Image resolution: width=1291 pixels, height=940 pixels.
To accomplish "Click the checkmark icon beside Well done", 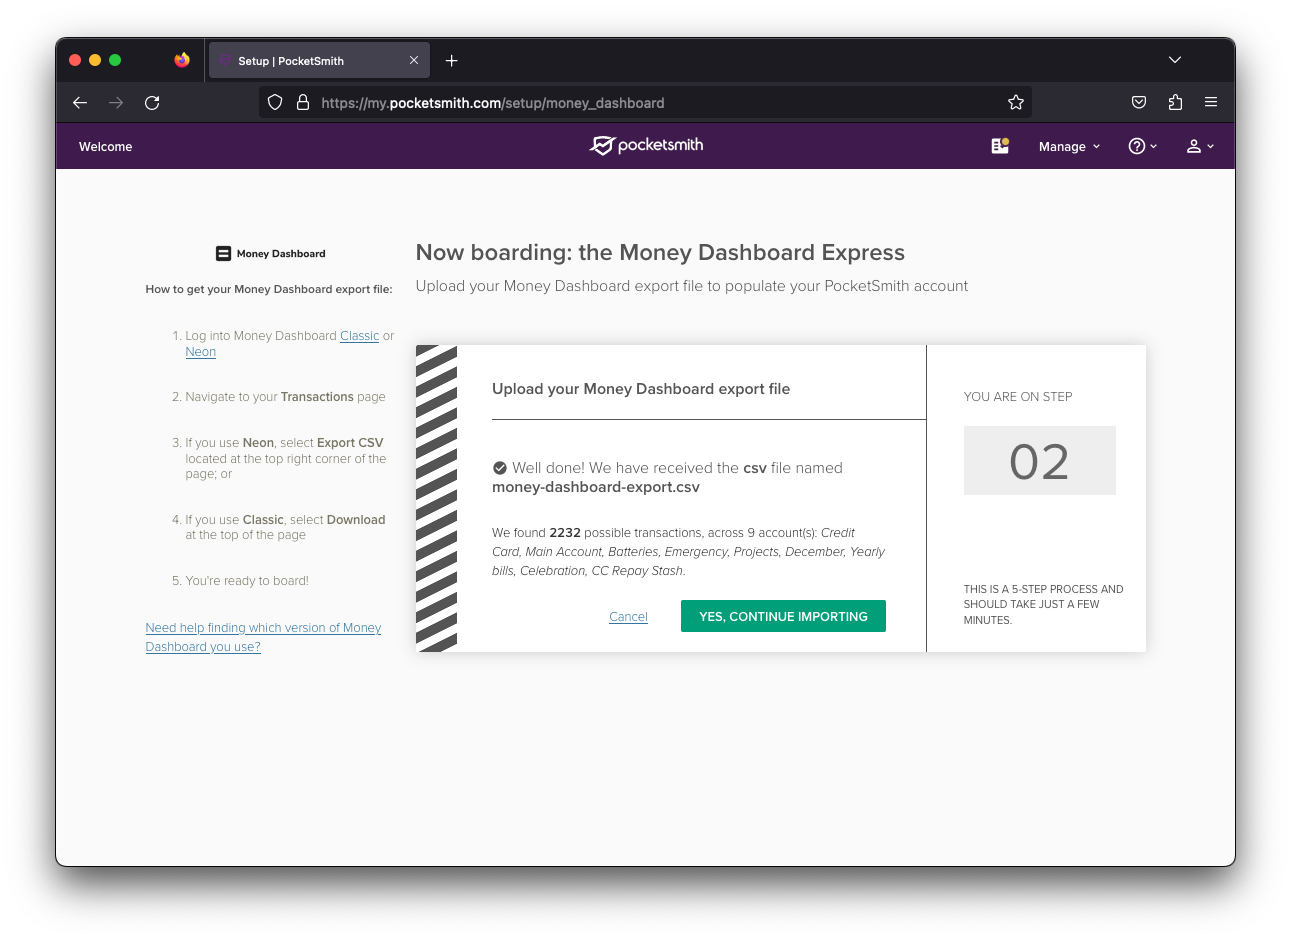I will point(500,467).
